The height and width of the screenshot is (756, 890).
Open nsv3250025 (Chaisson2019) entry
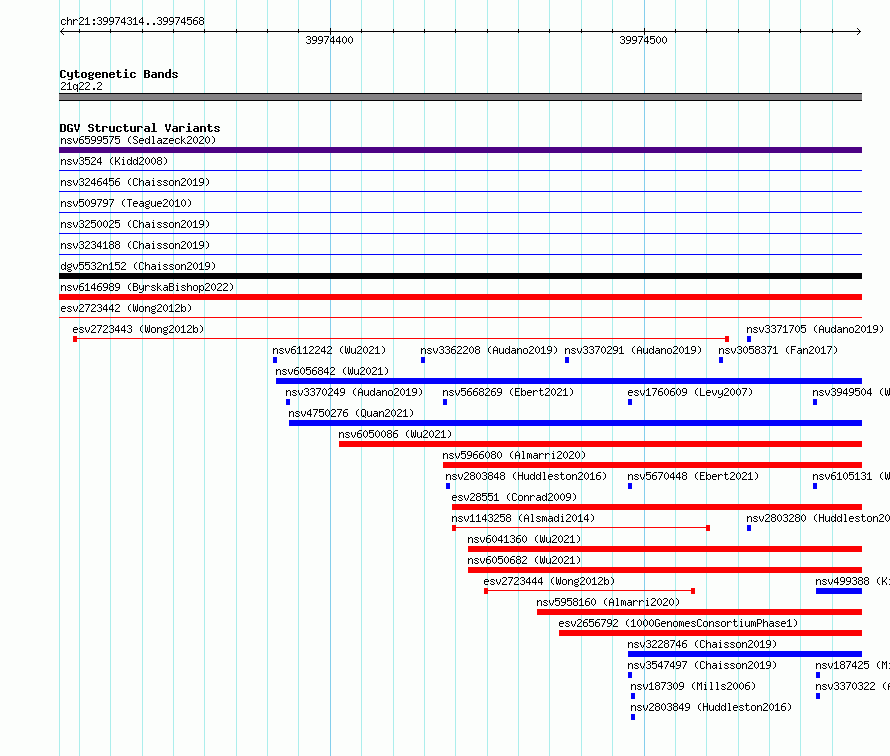pyautogui.click(x=135, y=224)
